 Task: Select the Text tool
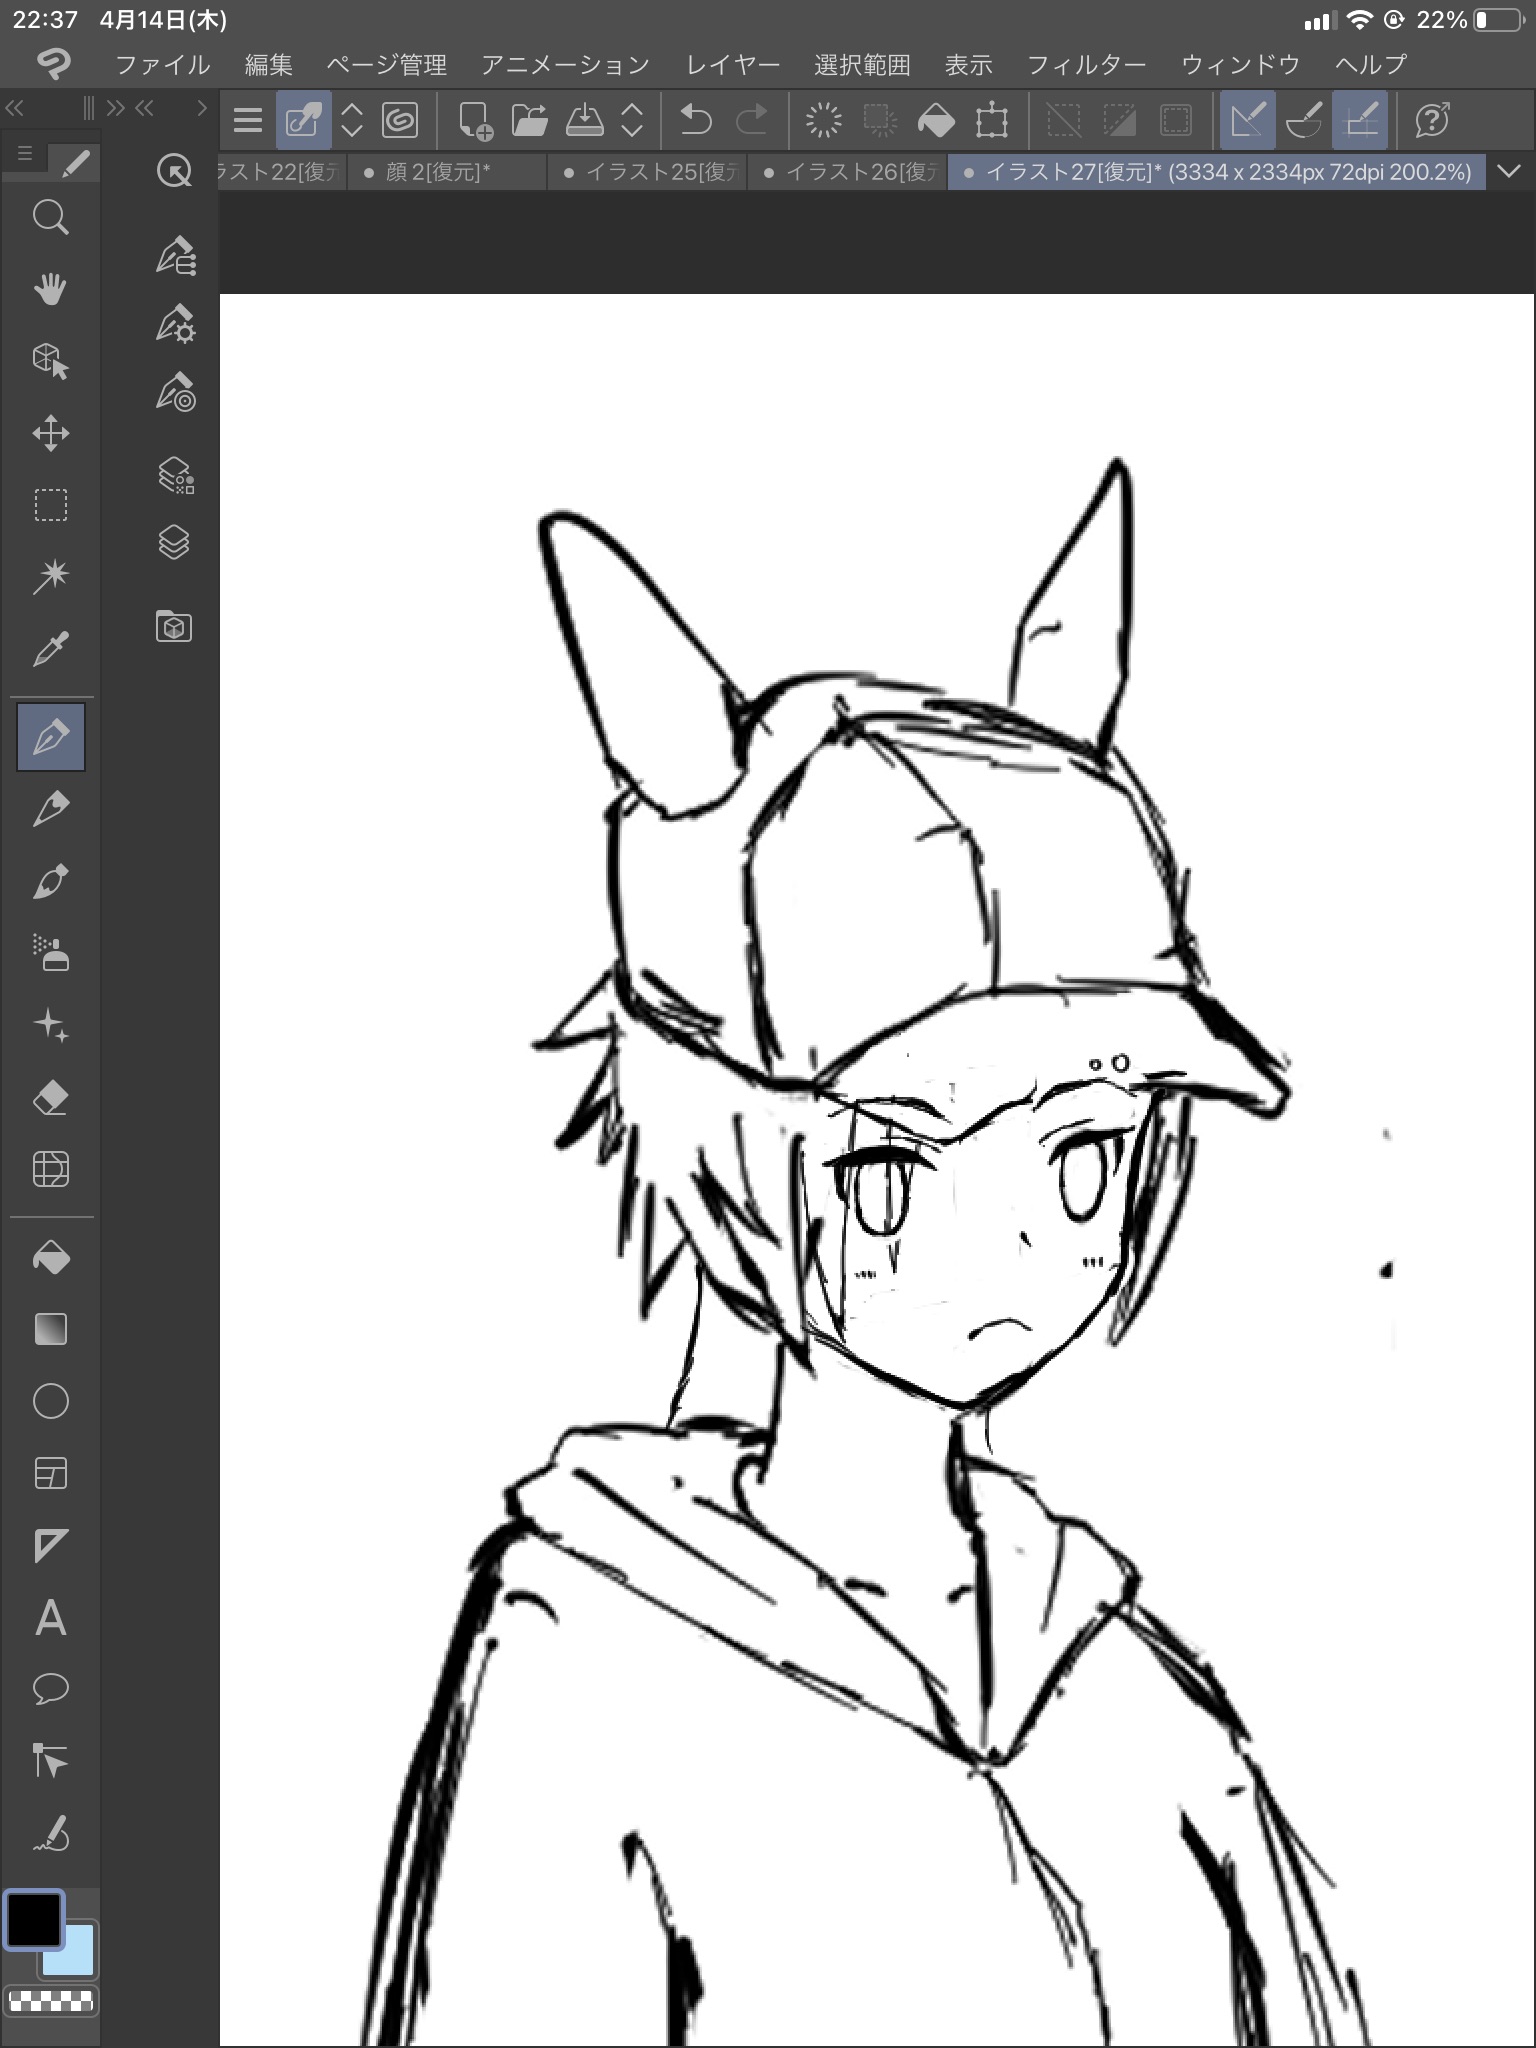50,1617
